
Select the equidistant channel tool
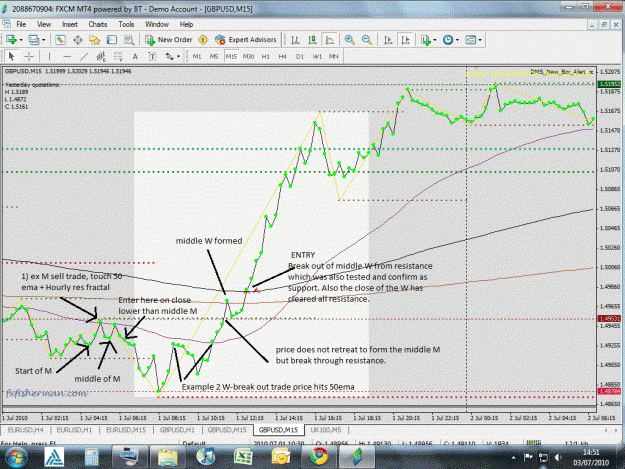click(x=101, y=57)
